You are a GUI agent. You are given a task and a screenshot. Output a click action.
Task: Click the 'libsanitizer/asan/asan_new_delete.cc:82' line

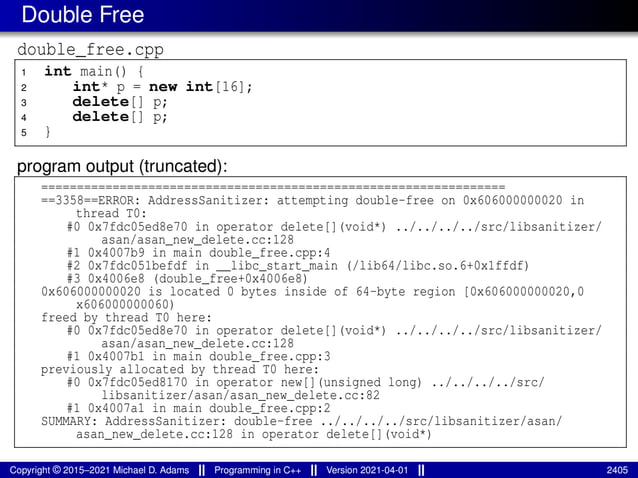click(x=240, y=395)
